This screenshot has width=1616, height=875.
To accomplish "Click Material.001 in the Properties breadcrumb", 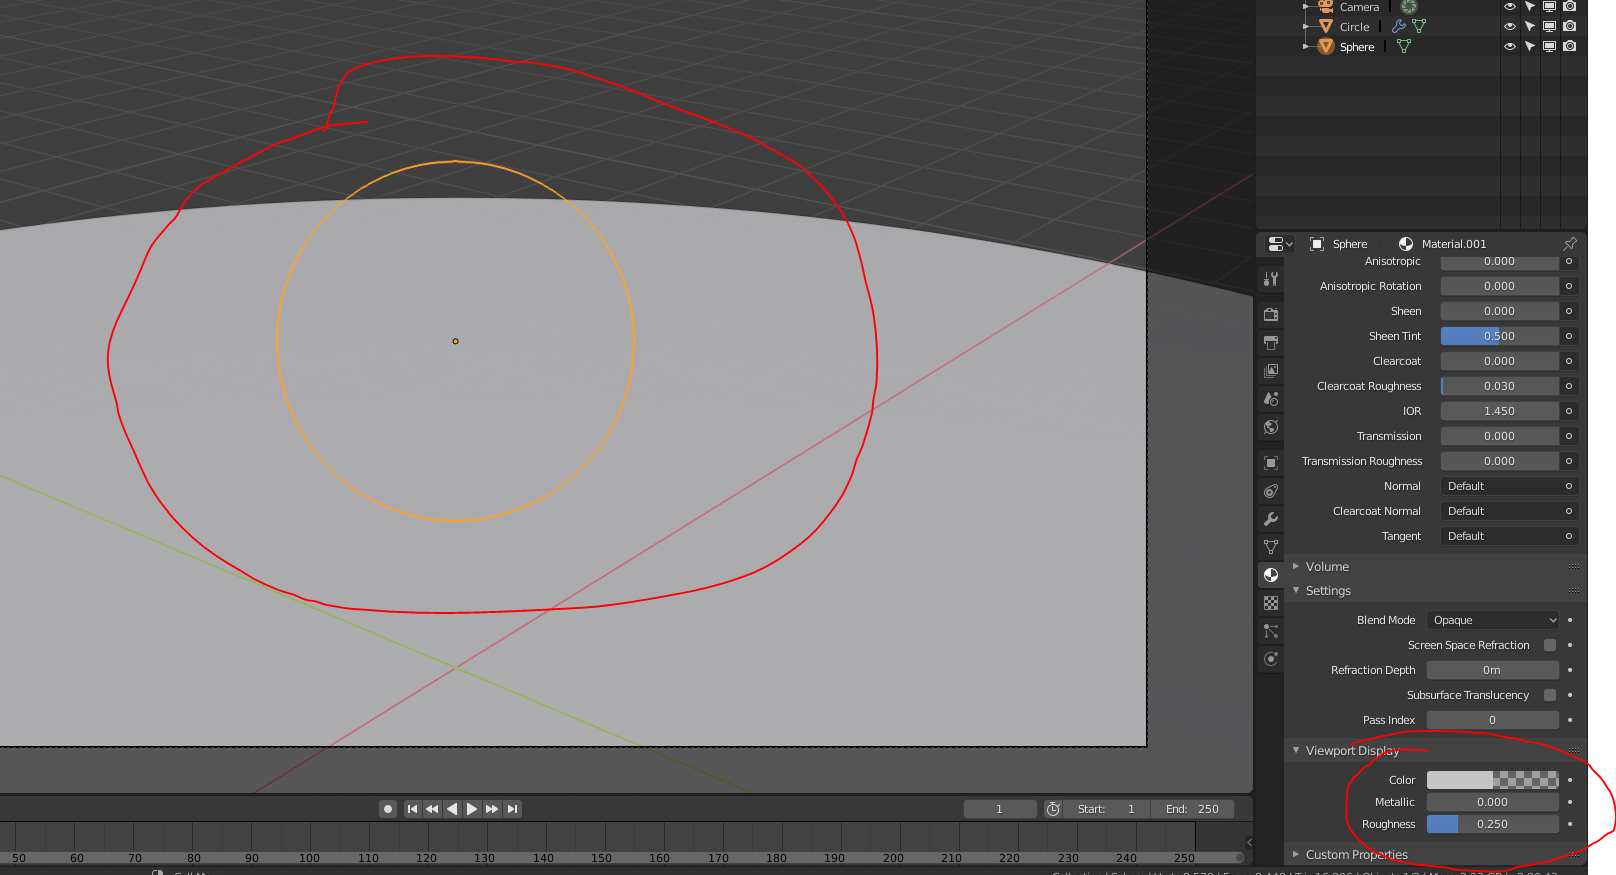I will click(x=1453, y=244).
